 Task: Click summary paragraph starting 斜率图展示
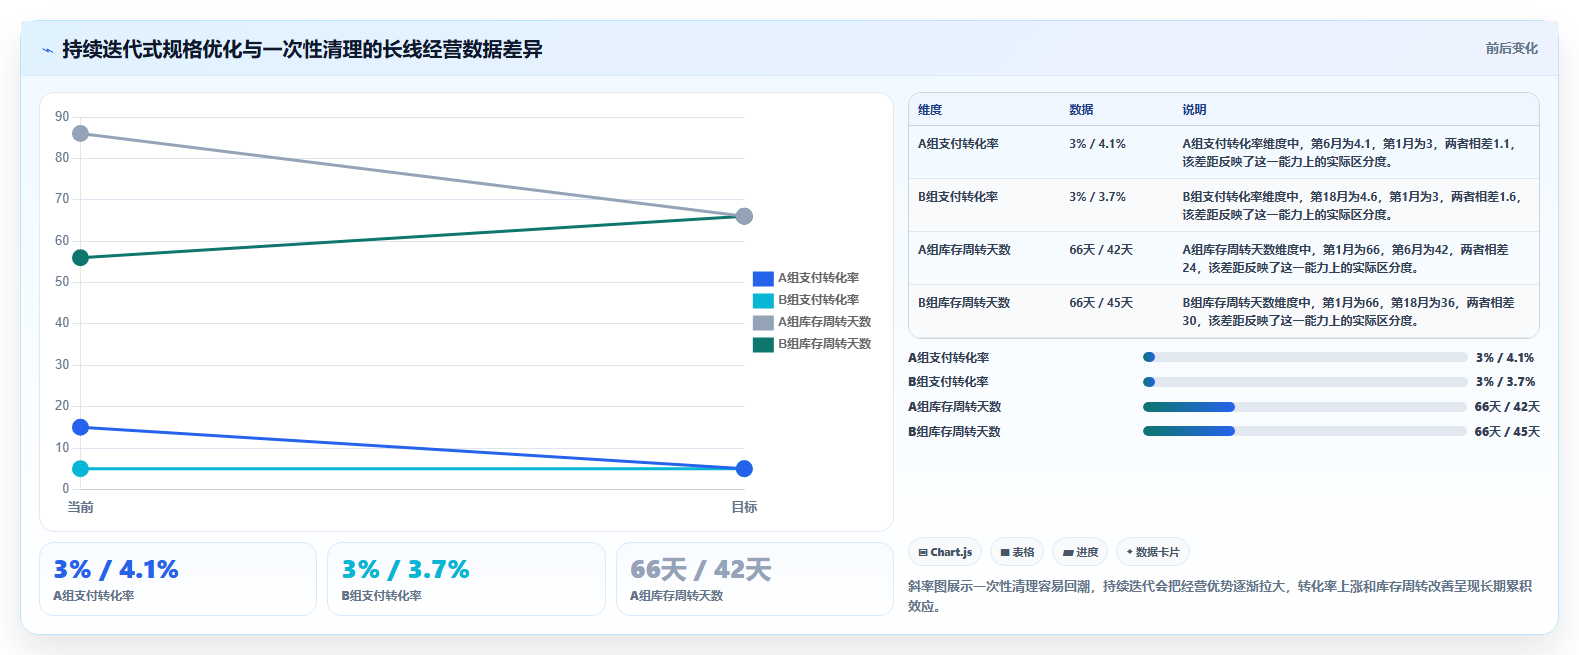[1220, 596]
